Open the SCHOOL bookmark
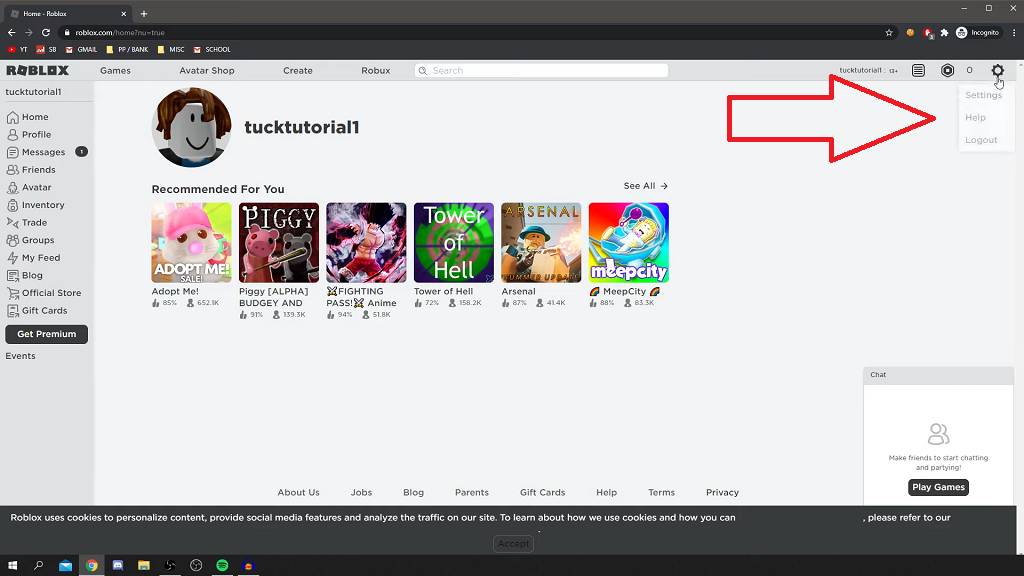Viewport: 1024px width, 576px height. coord(212,50)
